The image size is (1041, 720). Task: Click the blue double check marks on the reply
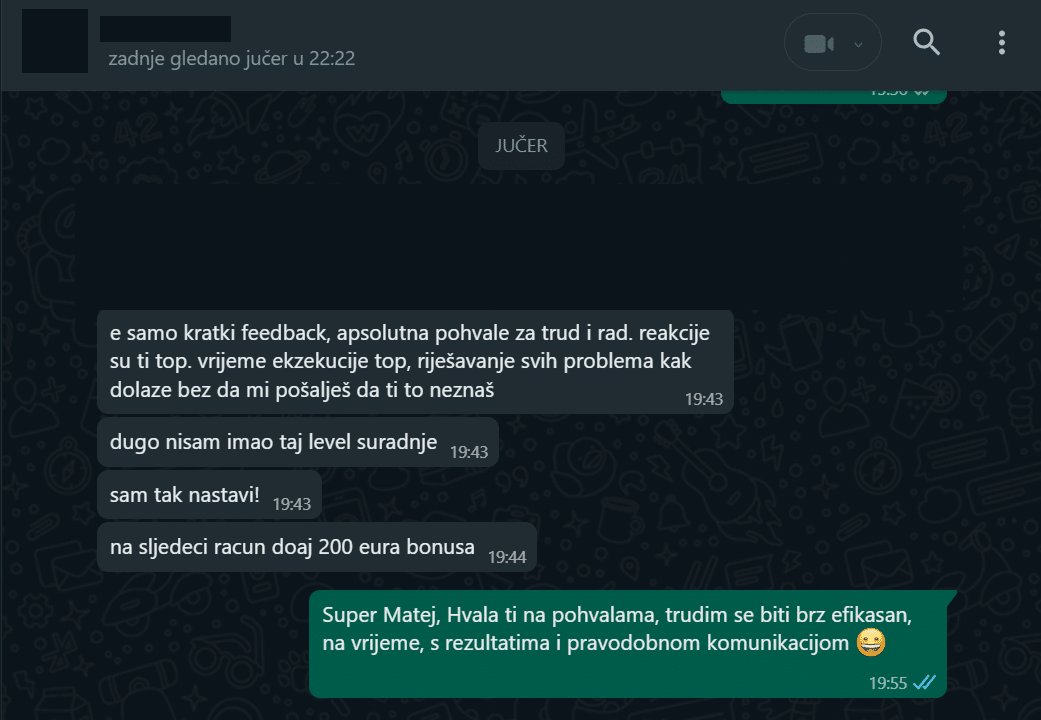coord(924,682)
